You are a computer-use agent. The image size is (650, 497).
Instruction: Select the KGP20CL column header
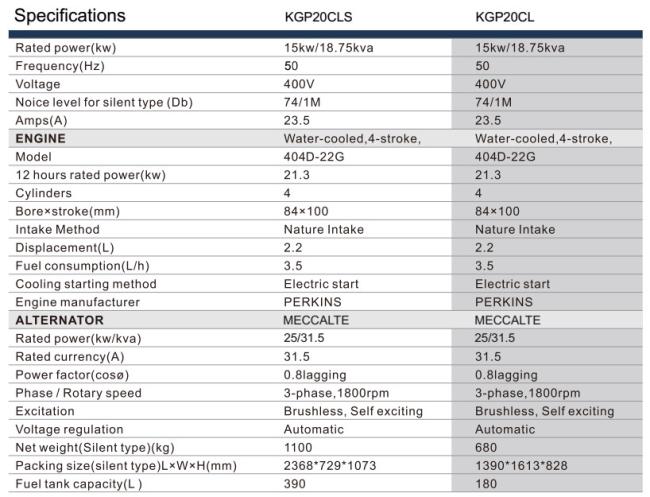tap(504, 17)
